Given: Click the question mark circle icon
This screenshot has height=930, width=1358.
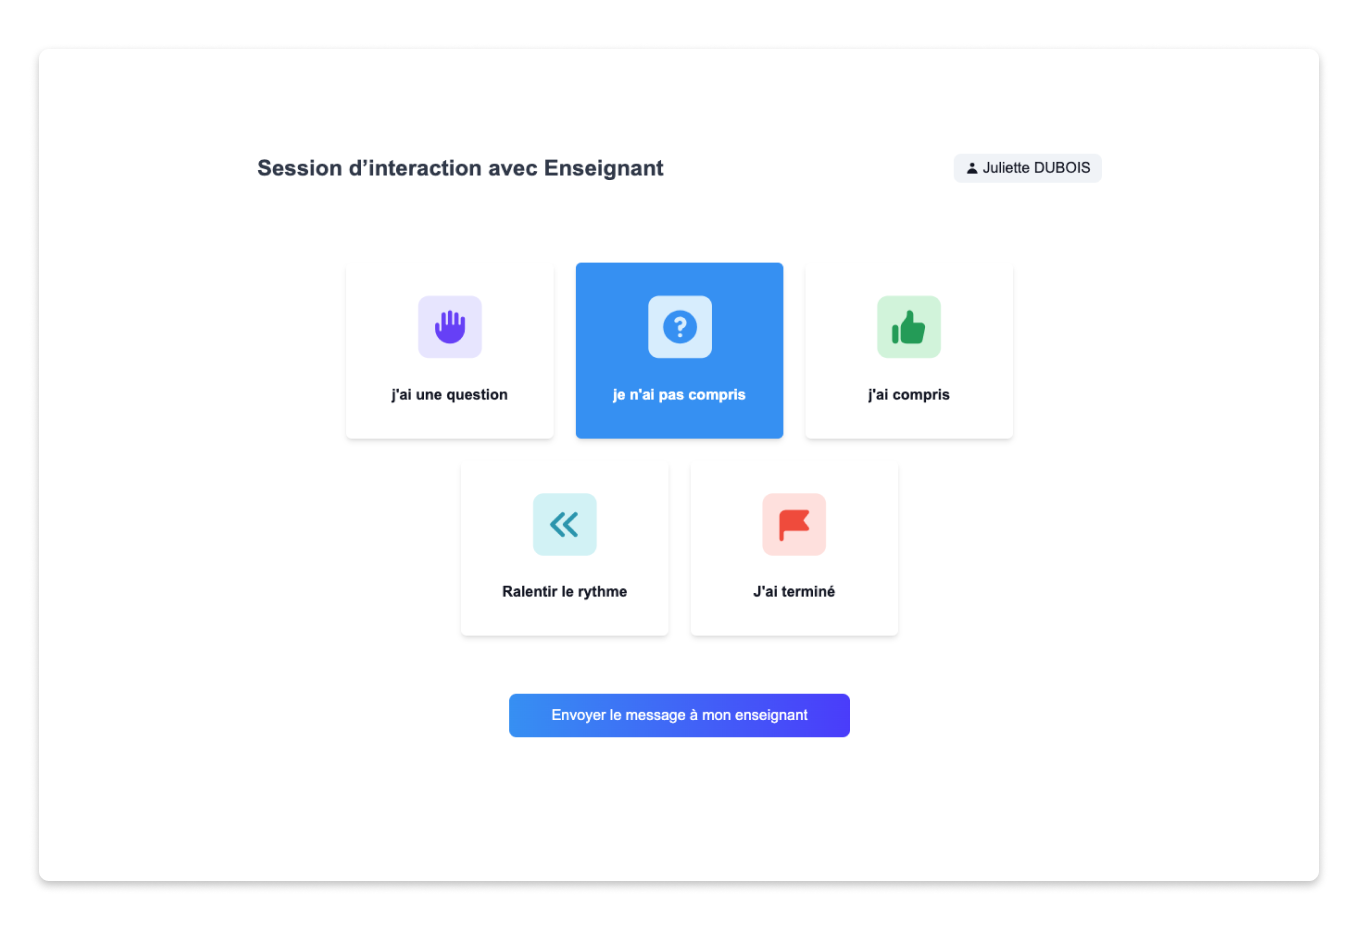Looking at the screenshot, I should tap(680, 327).
